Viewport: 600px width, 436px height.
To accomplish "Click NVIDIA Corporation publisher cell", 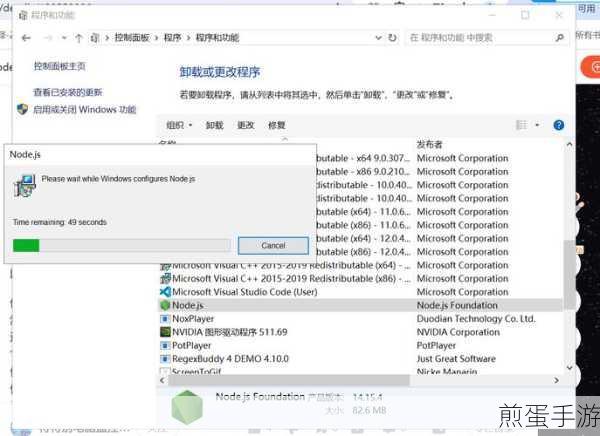I will pos(458,332).
